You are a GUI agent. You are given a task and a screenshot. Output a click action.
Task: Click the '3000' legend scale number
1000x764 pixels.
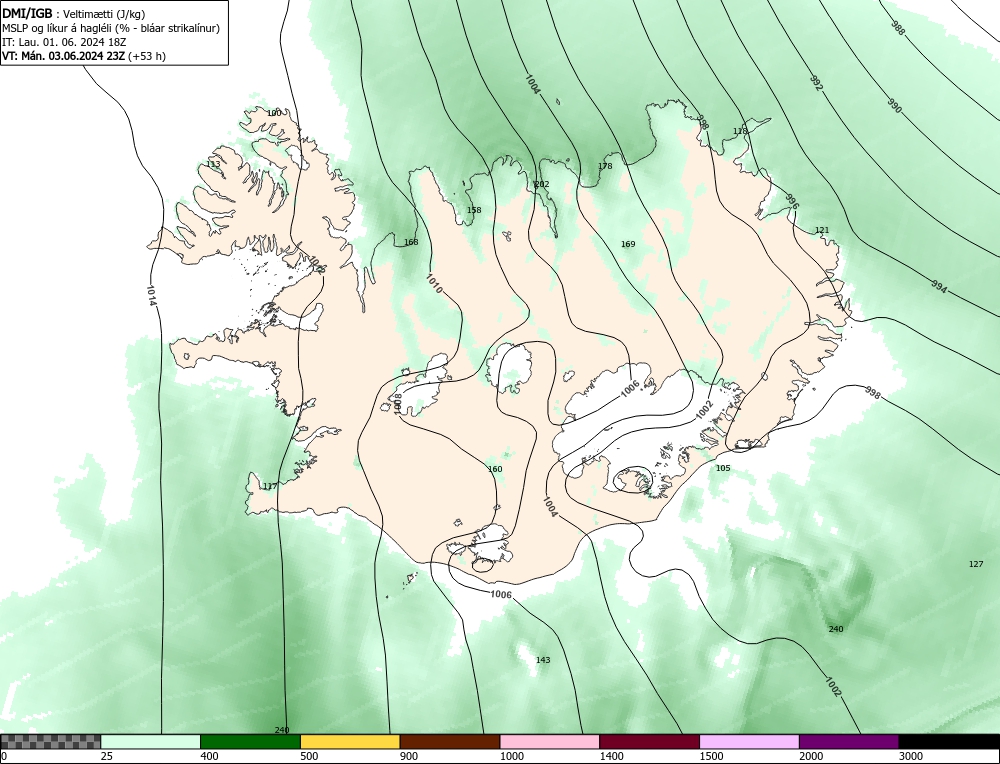coord(911,756)
